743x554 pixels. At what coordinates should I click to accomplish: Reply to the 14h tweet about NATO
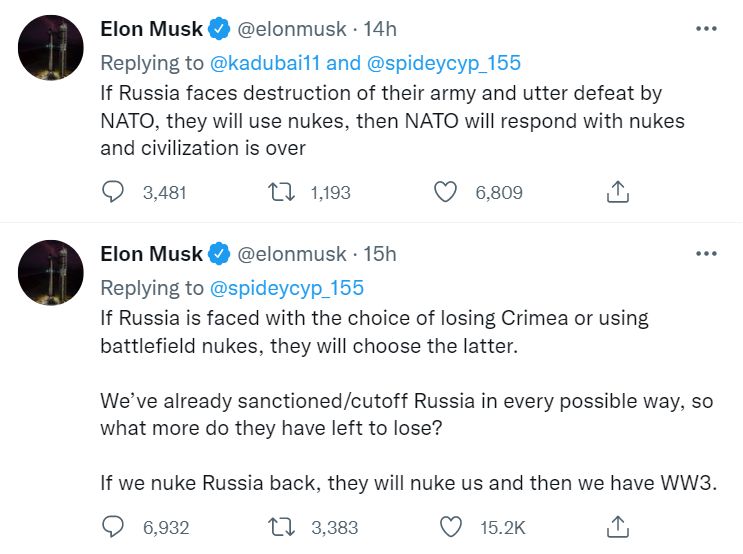pyautogui.click(x=114, y=192)
